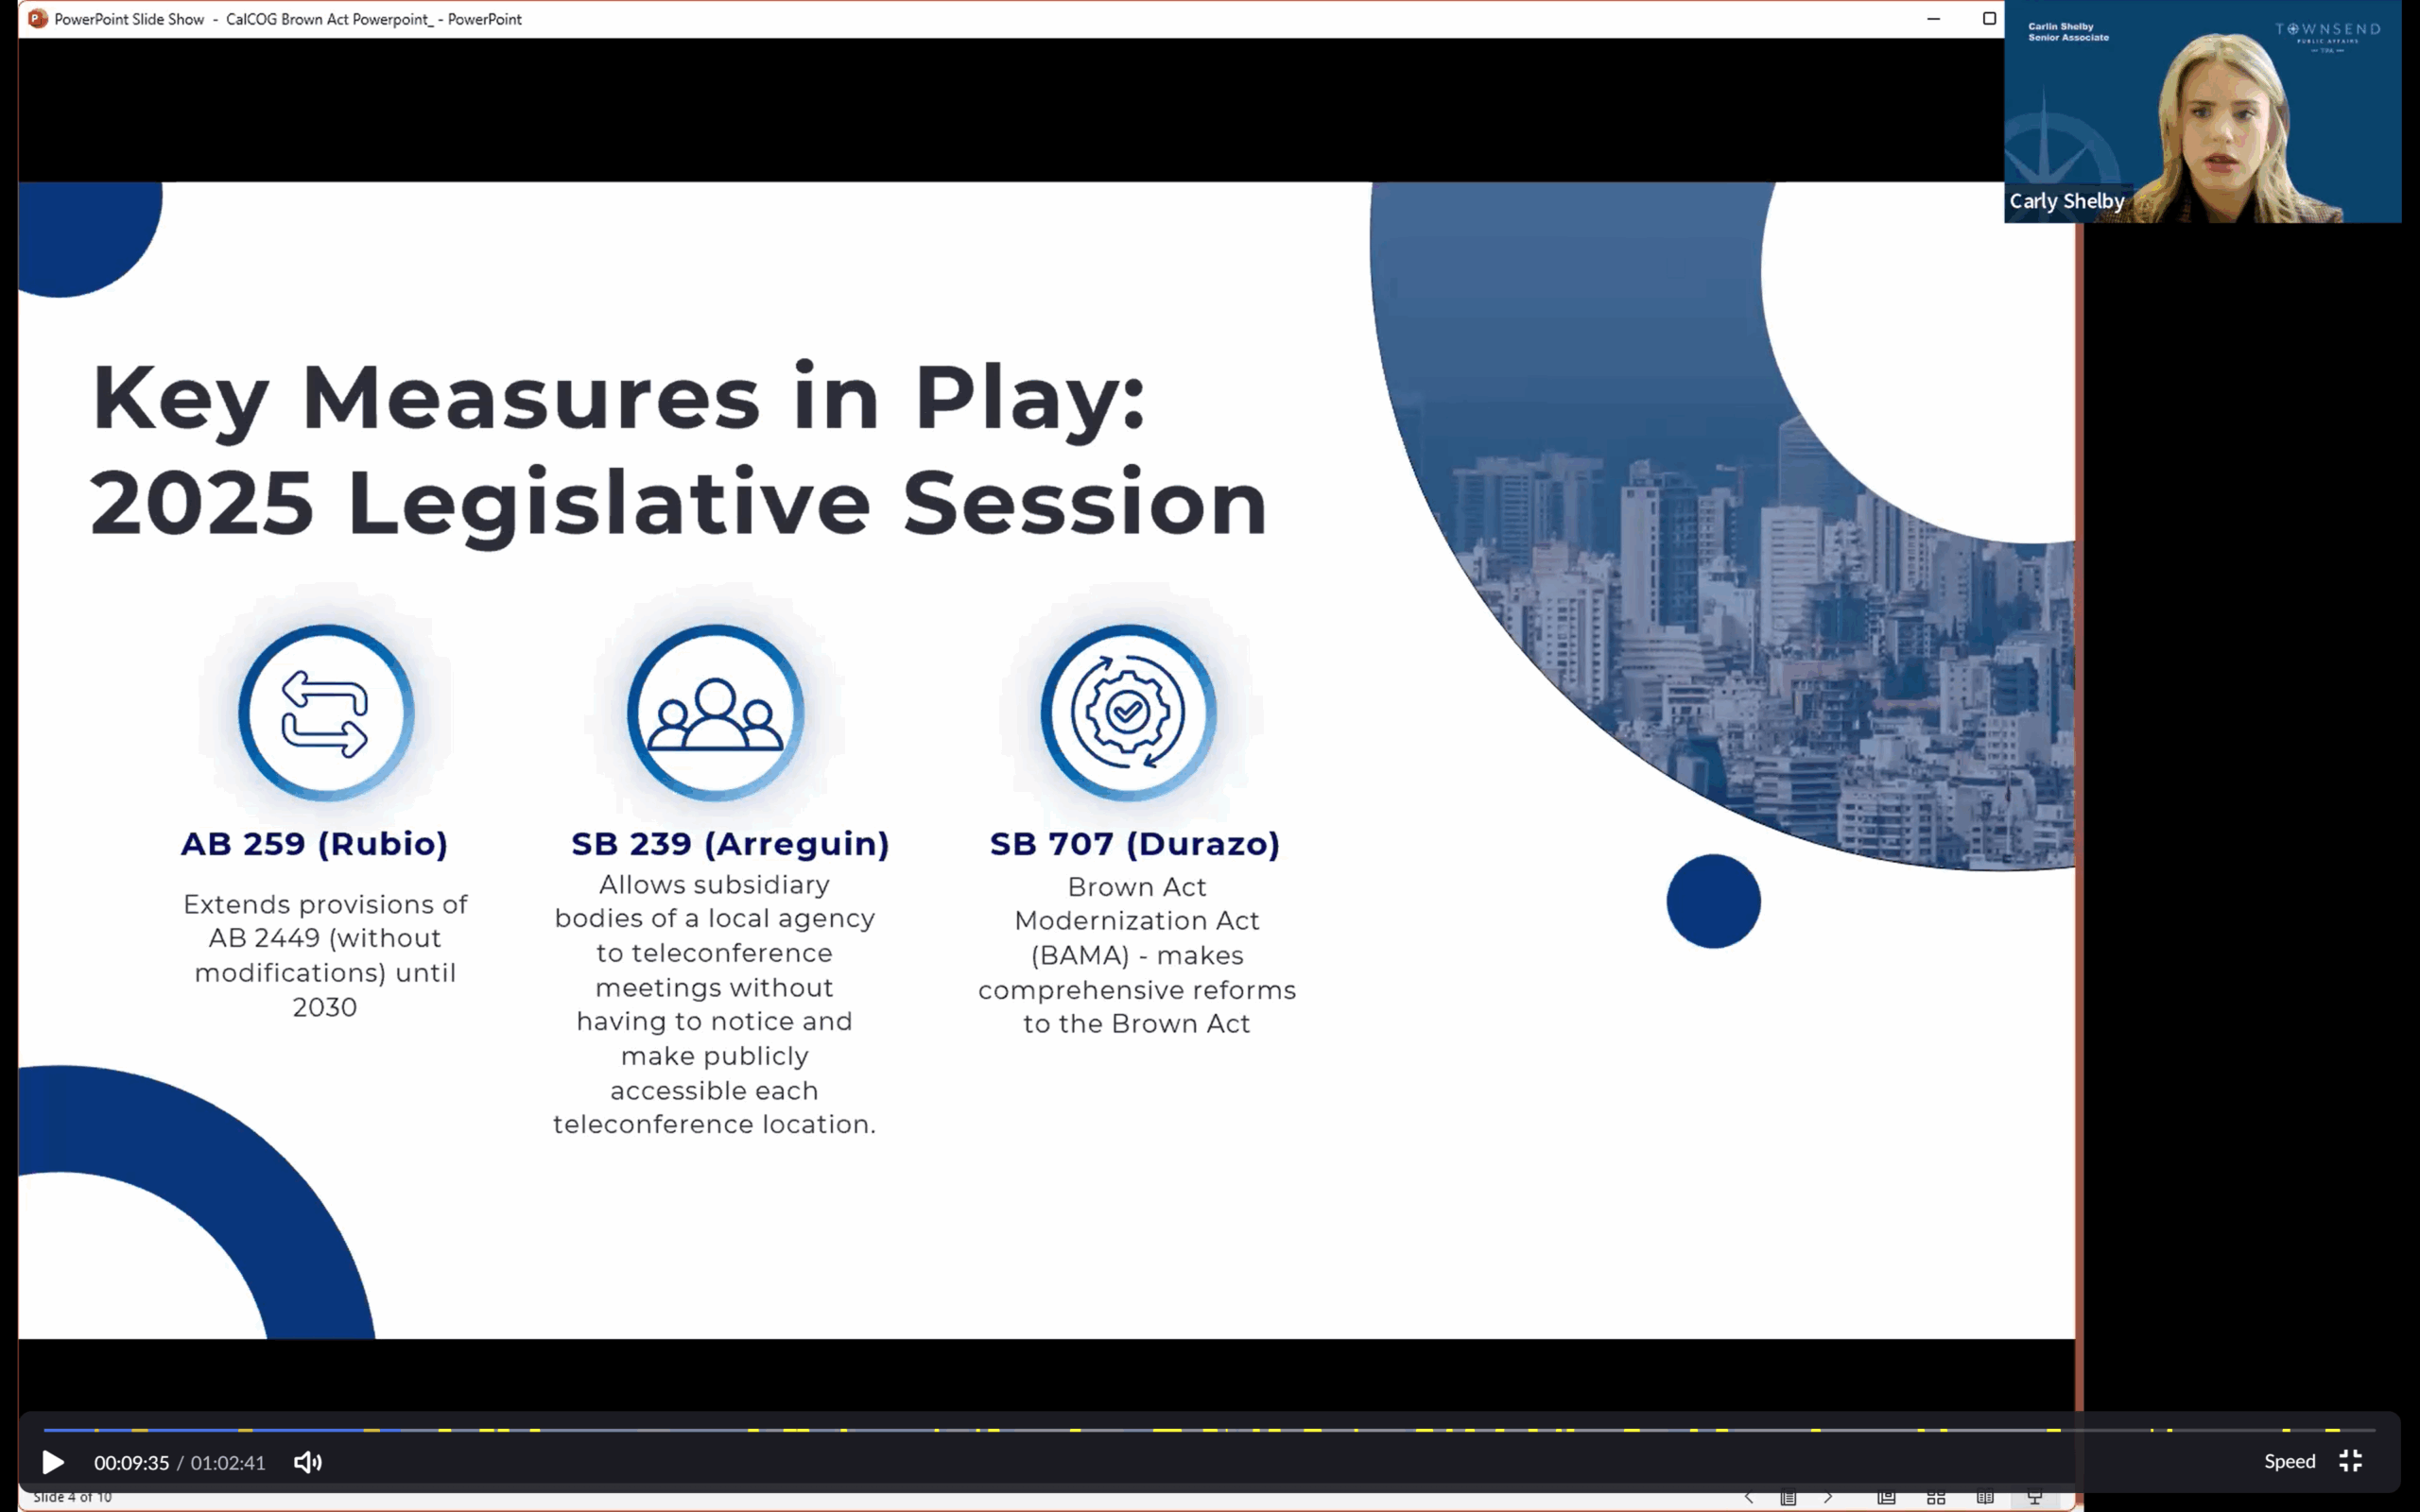Switch to Normal view icon

point(1886,1498)
